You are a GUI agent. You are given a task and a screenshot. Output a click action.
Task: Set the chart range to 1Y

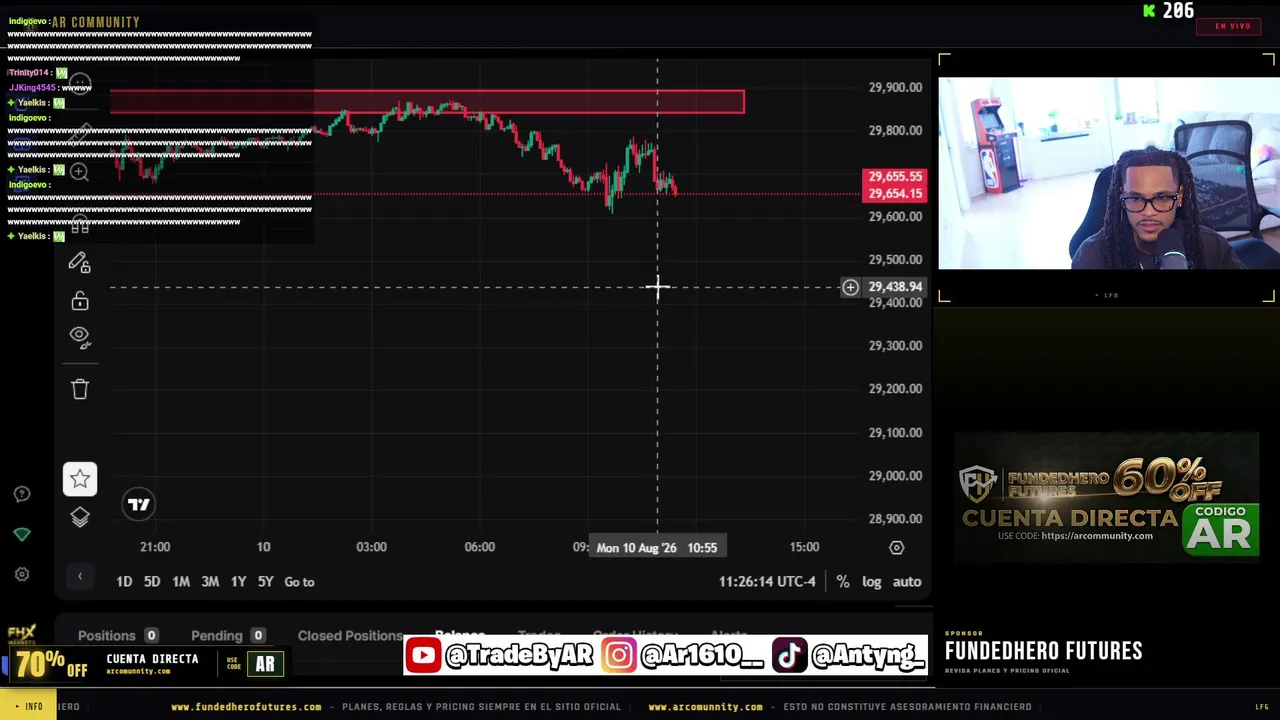click(x=238, y=581)
